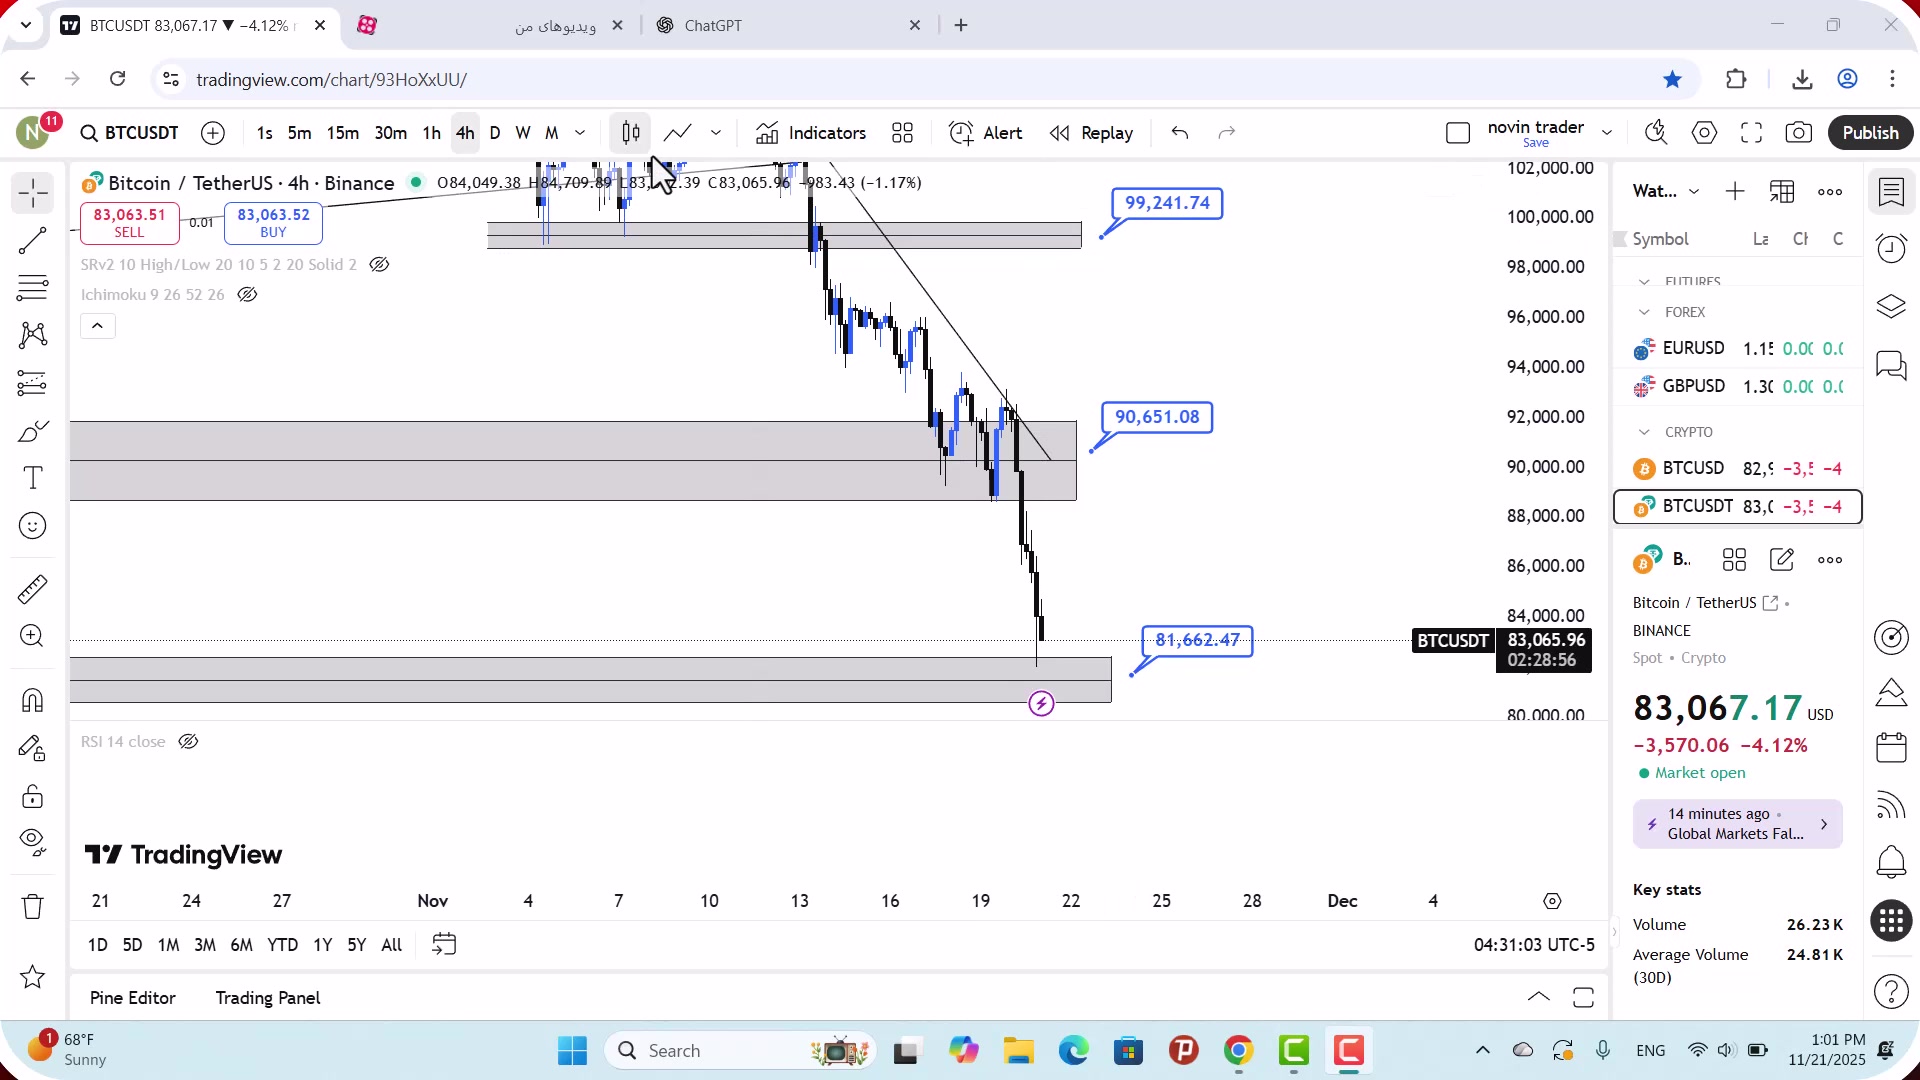Viewport: 1920px width, 1080px height.
Task: Open the patterns drawing tool
Action: [33, 335]
